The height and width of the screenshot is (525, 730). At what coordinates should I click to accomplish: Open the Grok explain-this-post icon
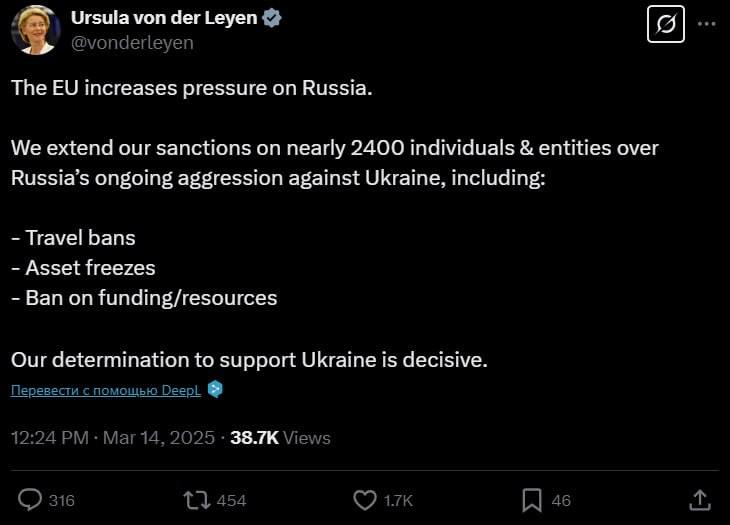click(665, 23)
